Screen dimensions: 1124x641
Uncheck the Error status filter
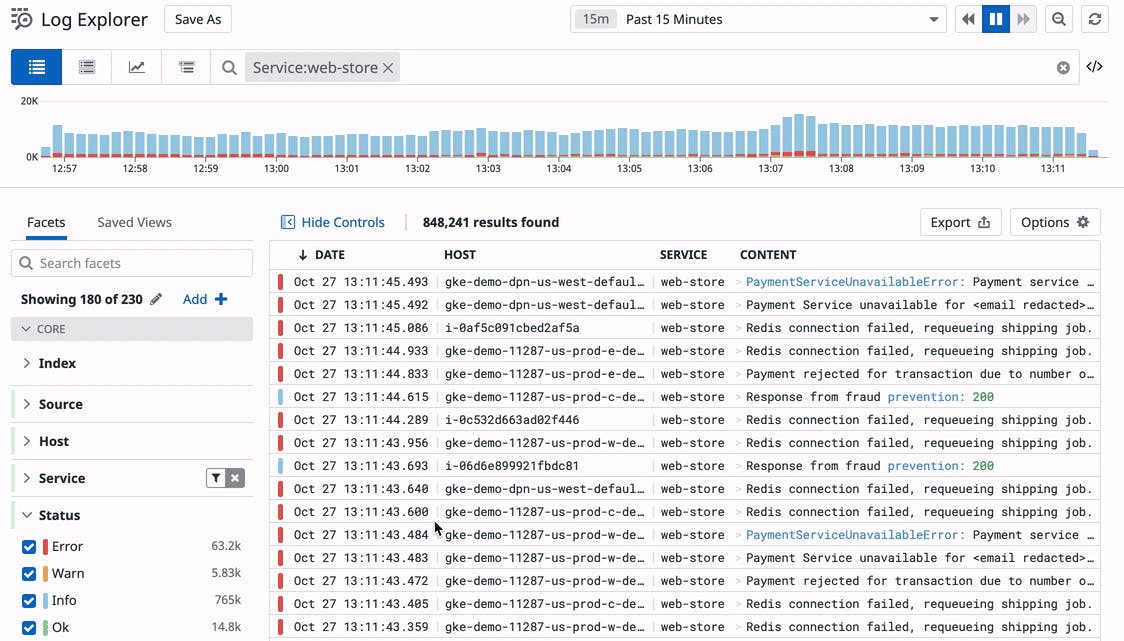click(29, 546)
